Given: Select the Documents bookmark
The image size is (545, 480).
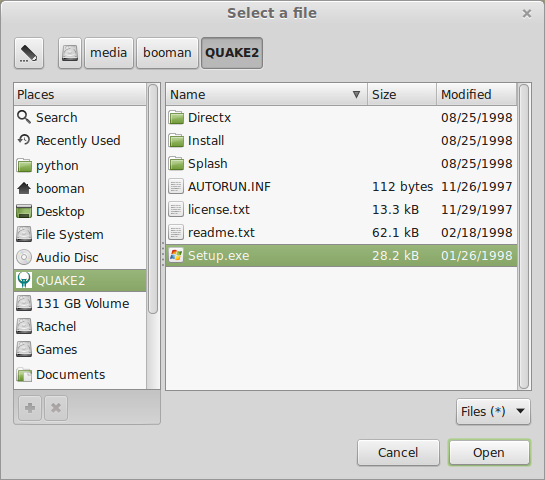Looking at the screenshot, I should 80,374.
